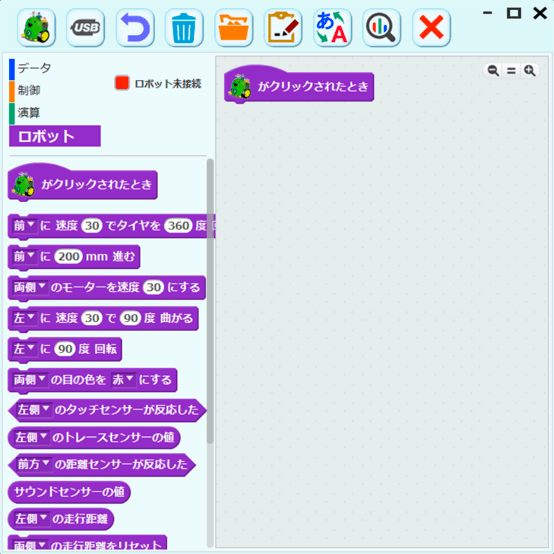The image size is (554, 554).
Task: Open 前方 dropdown in 距離センサー block
Action: pyautogui.click(x=34, y=464)
